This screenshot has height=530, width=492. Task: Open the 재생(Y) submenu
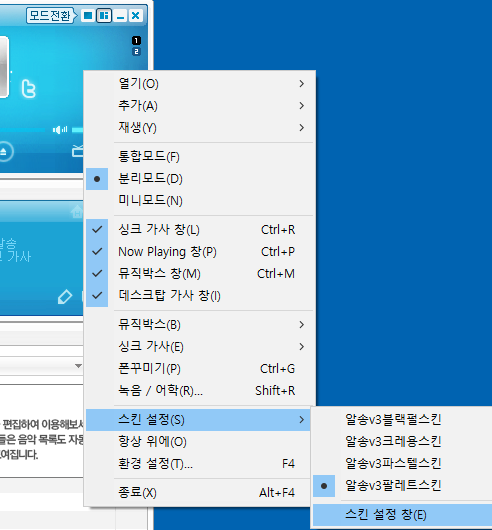coord(199,127)
